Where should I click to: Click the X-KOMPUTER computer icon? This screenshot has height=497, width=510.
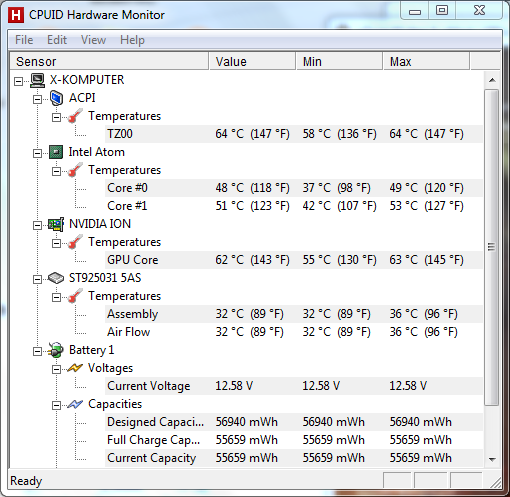tap(37, 80)
